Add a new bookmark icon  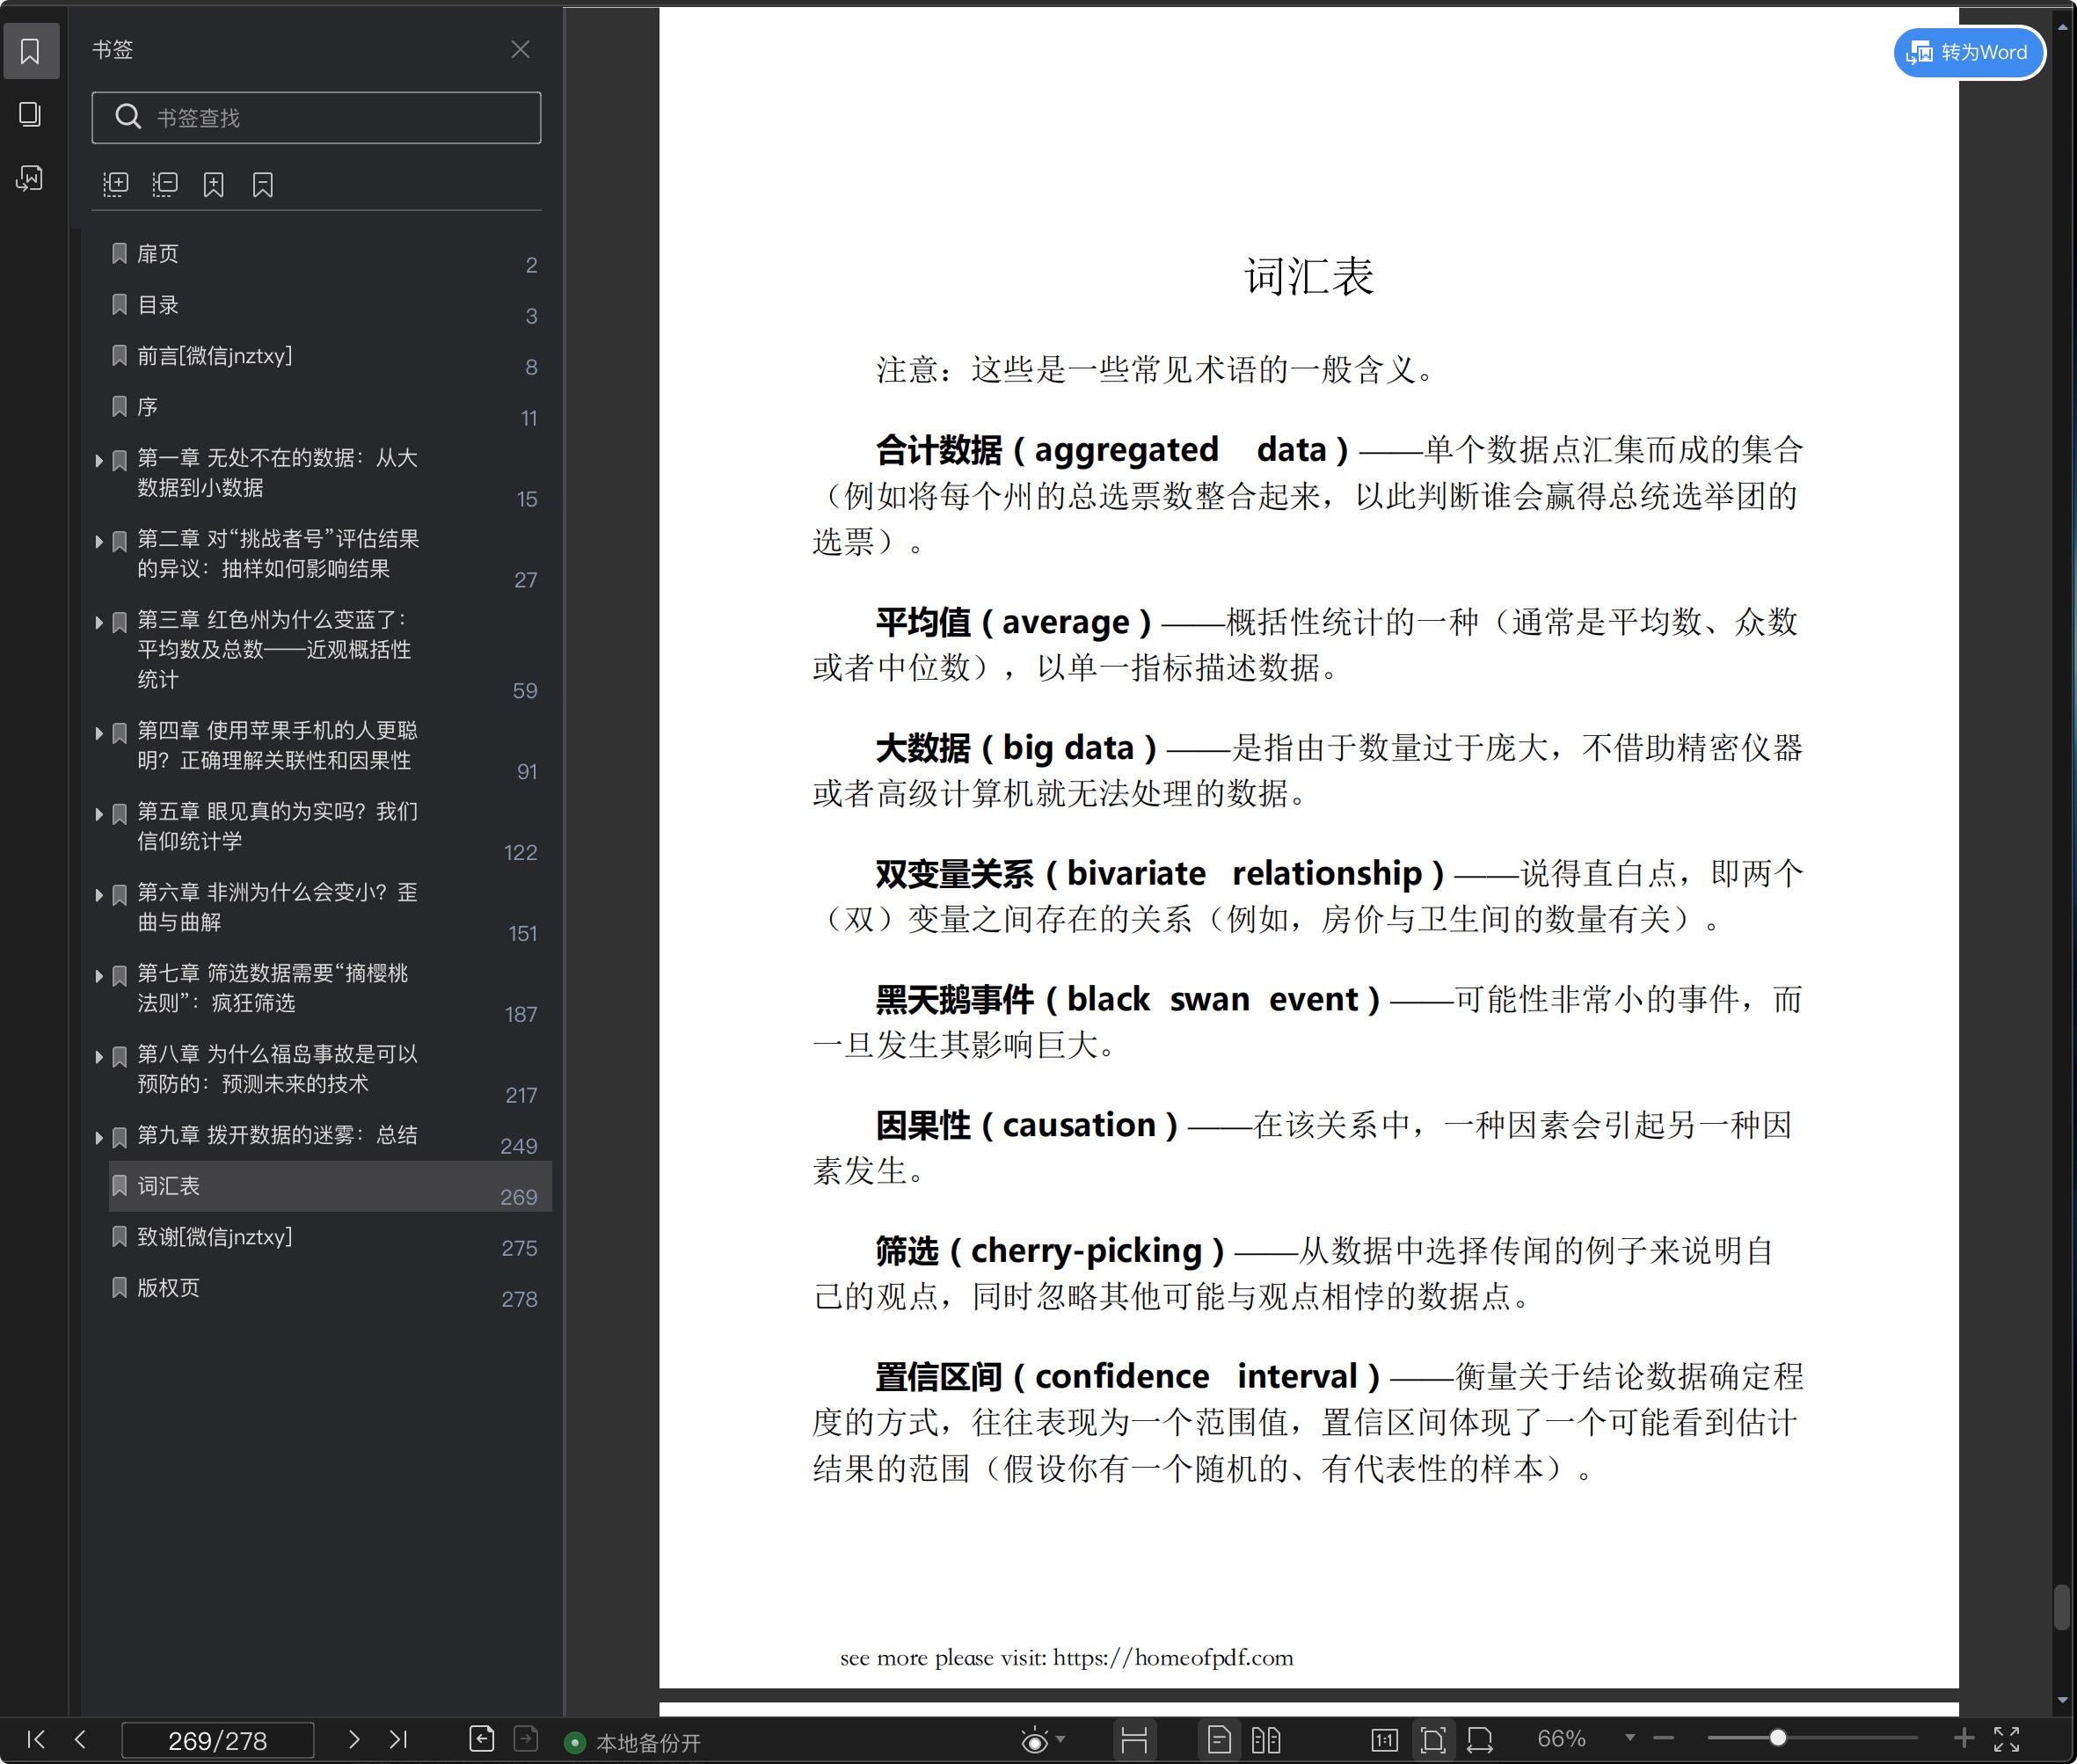(x=214, y=184)
